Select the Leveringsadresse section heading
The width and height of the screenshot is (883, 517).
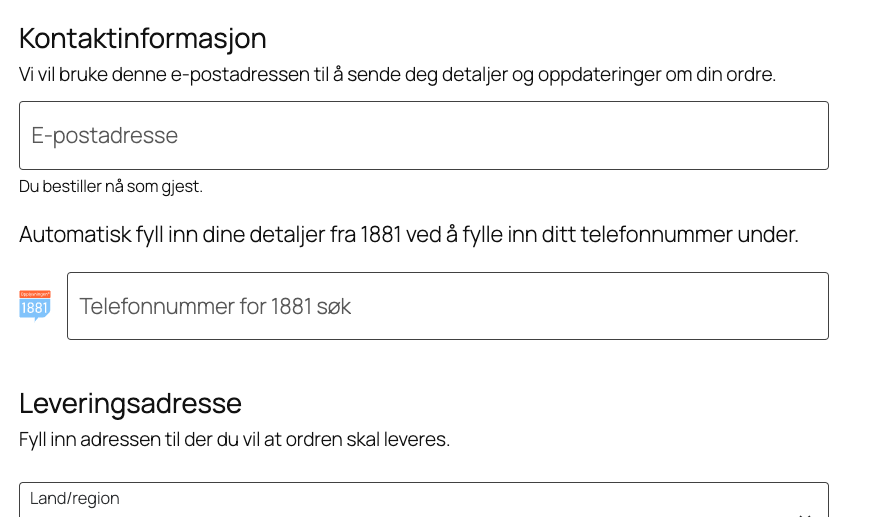tap(130, 404)
